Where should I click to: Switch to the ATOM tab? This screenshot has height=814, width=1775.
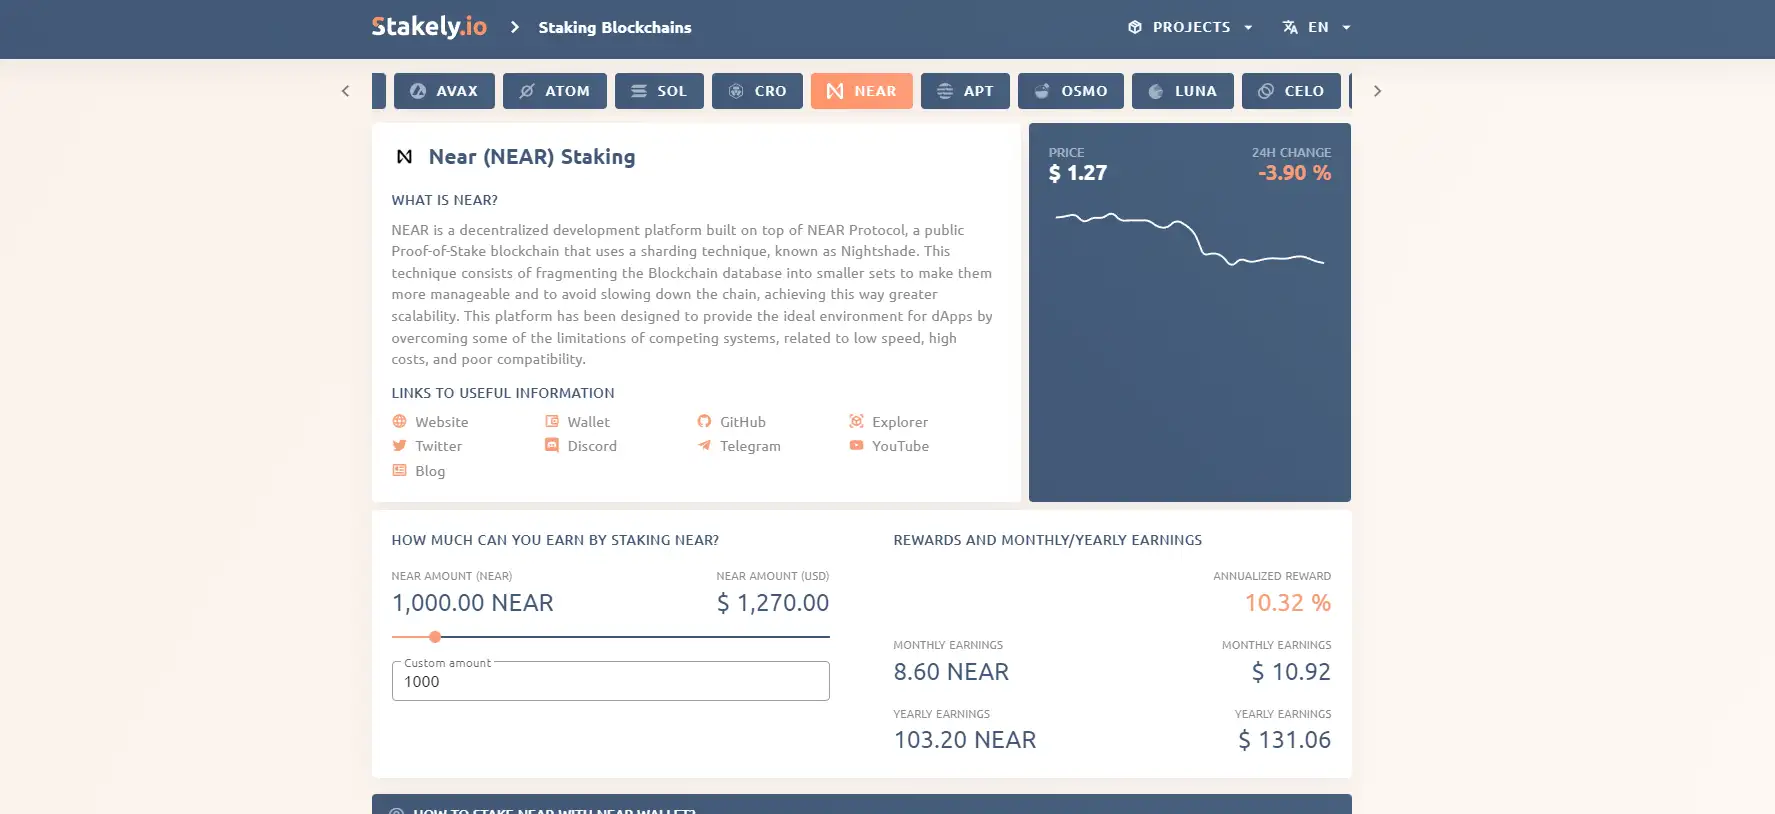(x=554, y=91)
